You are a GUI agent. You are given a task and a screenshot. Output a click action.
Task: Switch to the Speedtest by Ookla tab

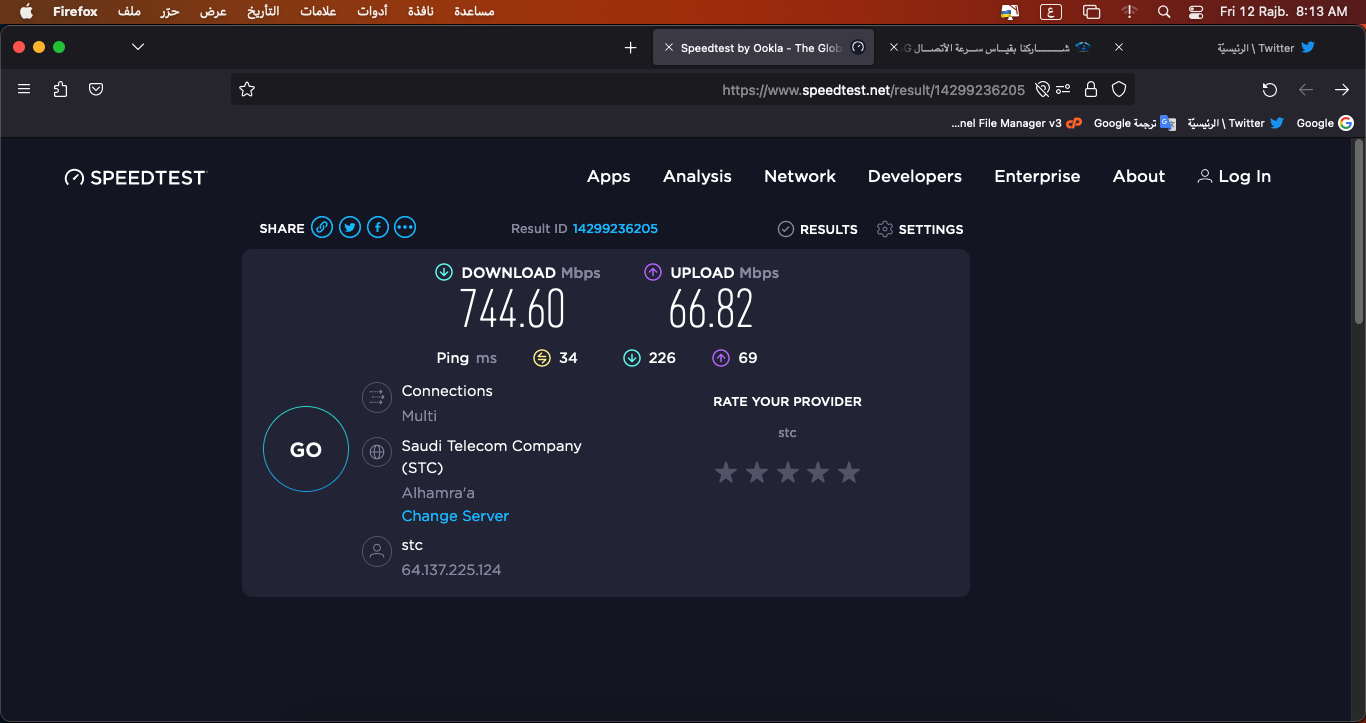[x=764, y=47]
